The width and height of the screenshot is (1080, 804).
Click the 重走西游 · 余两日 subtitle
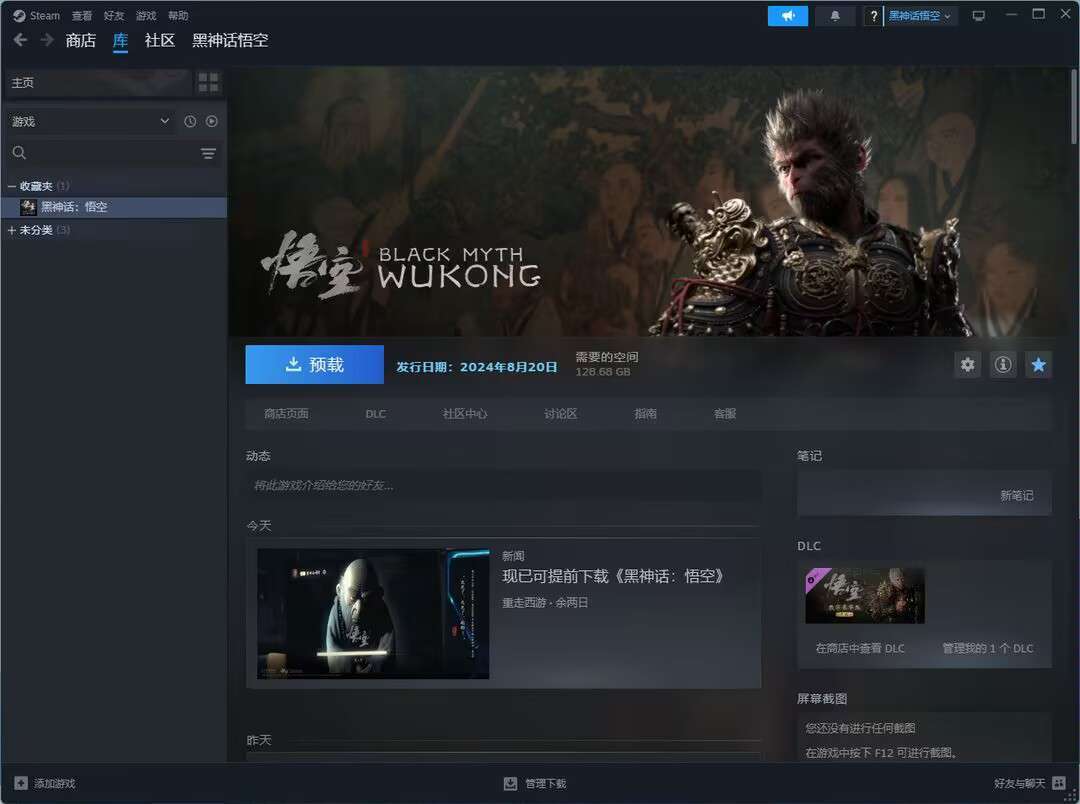tap(545, 603)
